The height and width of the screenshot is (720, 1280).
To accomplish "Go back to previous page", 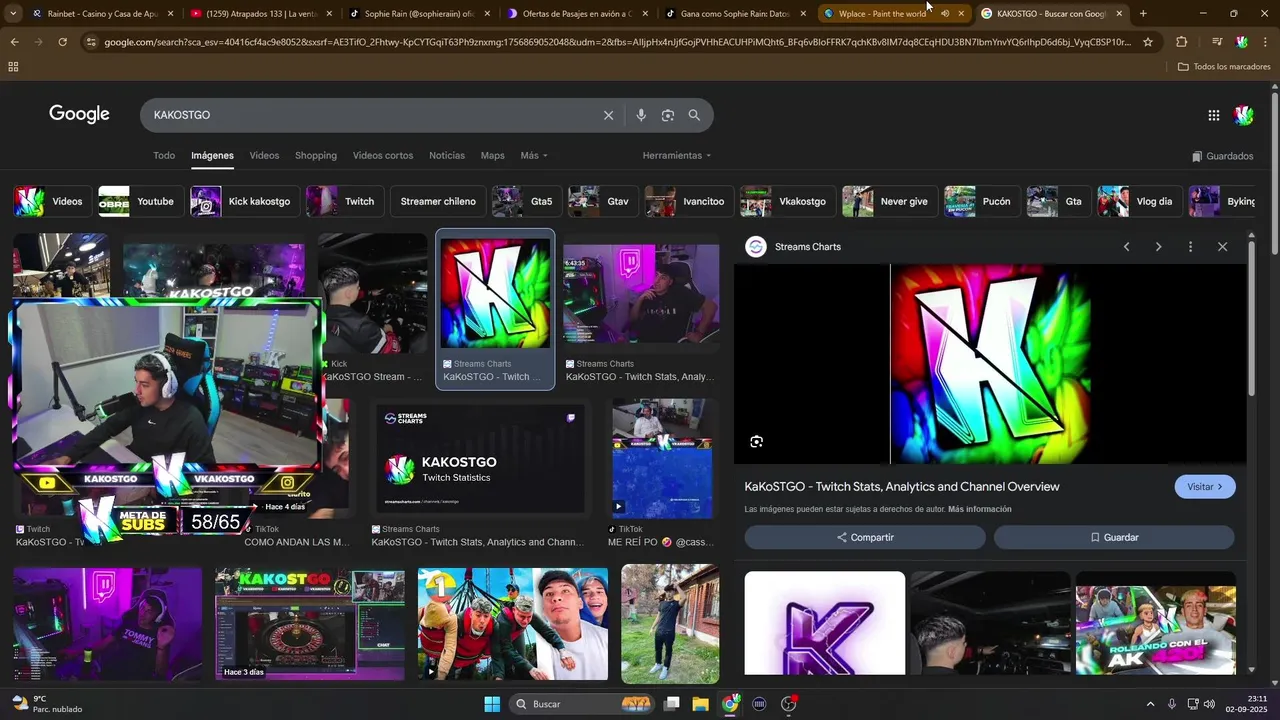I will click(14, 42).
